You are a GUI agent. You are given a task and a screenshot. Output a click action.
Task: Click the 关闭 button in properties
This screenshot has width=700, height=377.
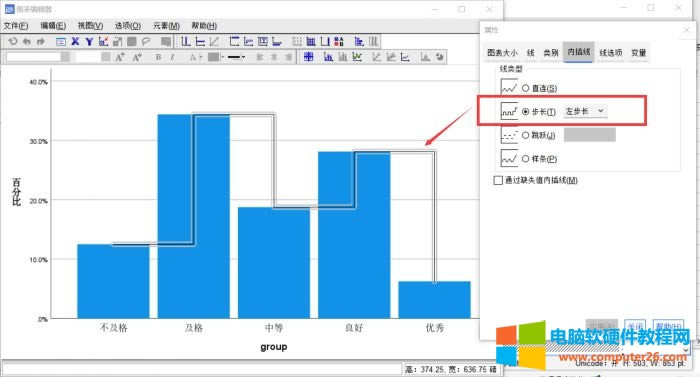(635, 326)
